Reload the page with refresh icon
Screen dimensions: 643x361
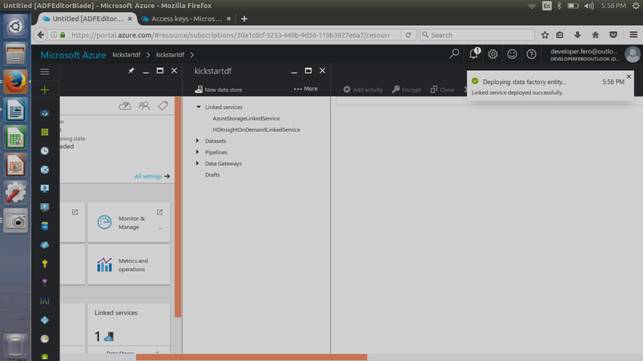click(408, 35)
